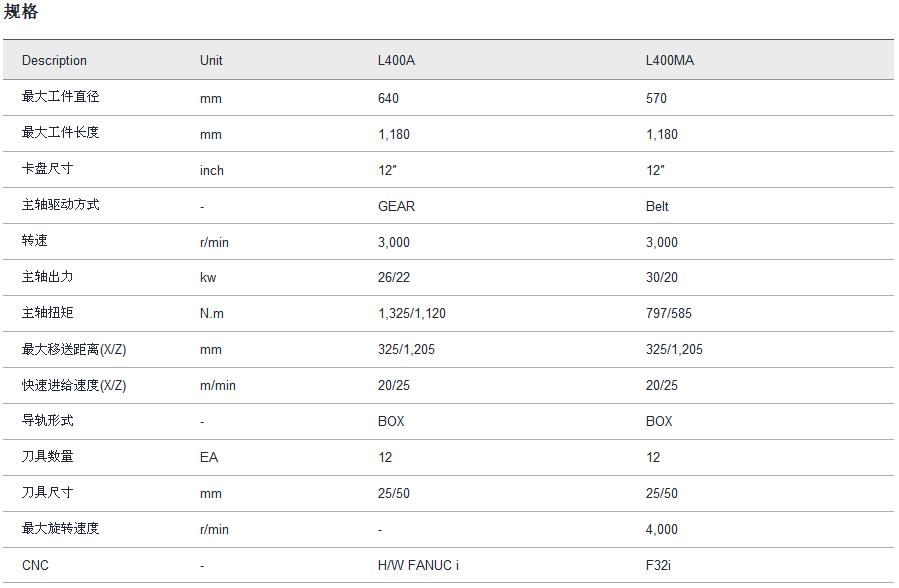
Task: Click the 最大移送距离(X/Z) row label
Action: pos(74,349)
